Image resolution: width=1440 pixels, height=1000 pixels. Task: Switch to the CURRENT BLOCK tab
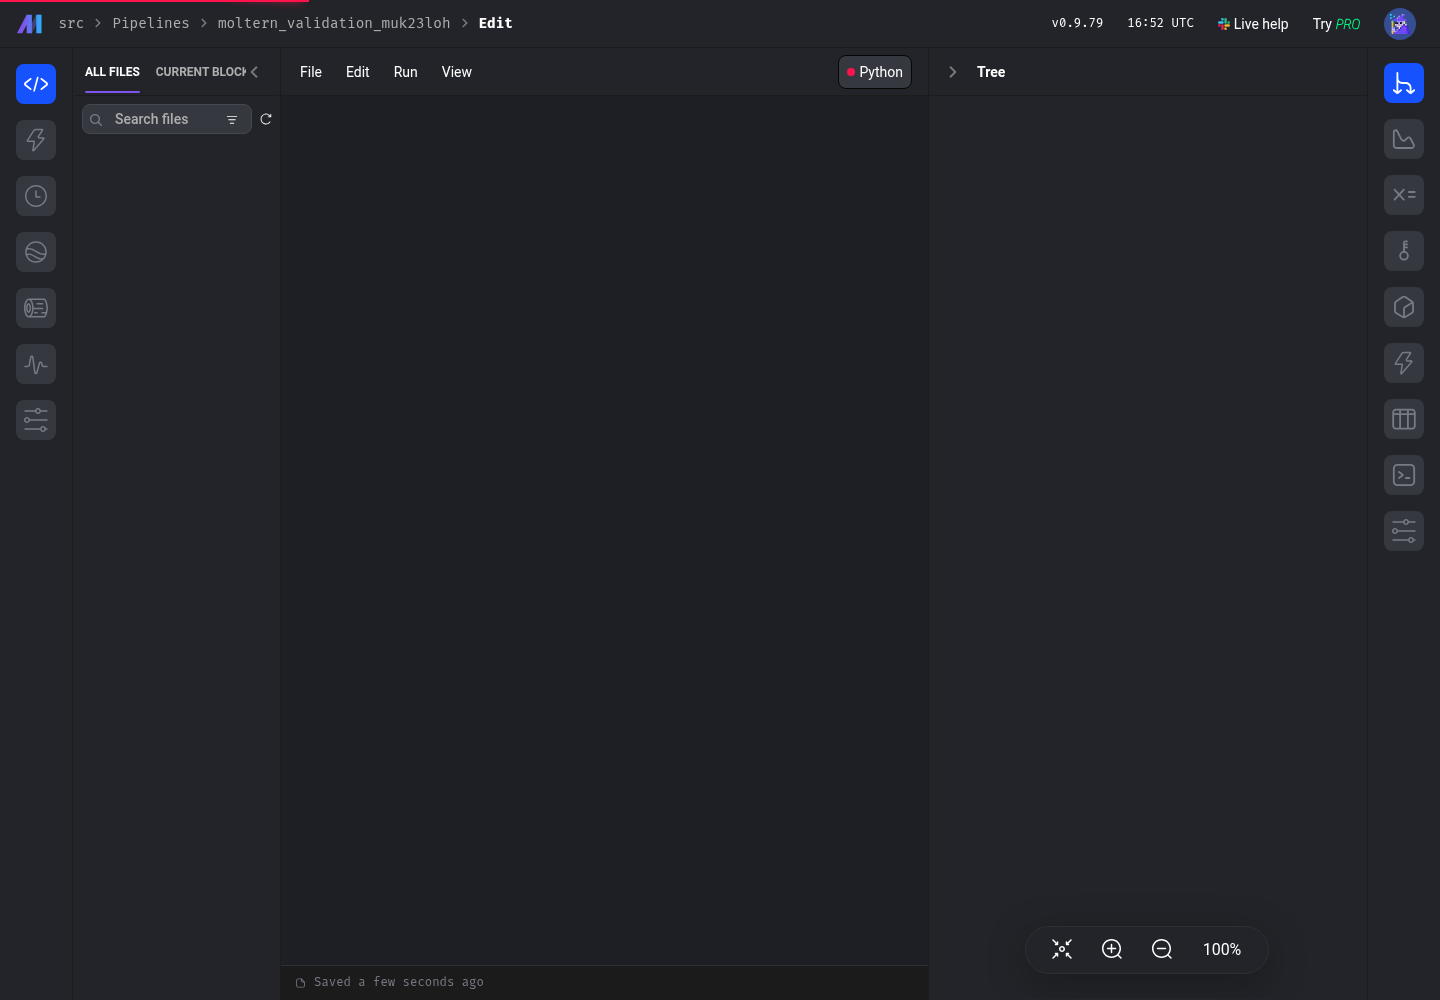coord(201,72)
